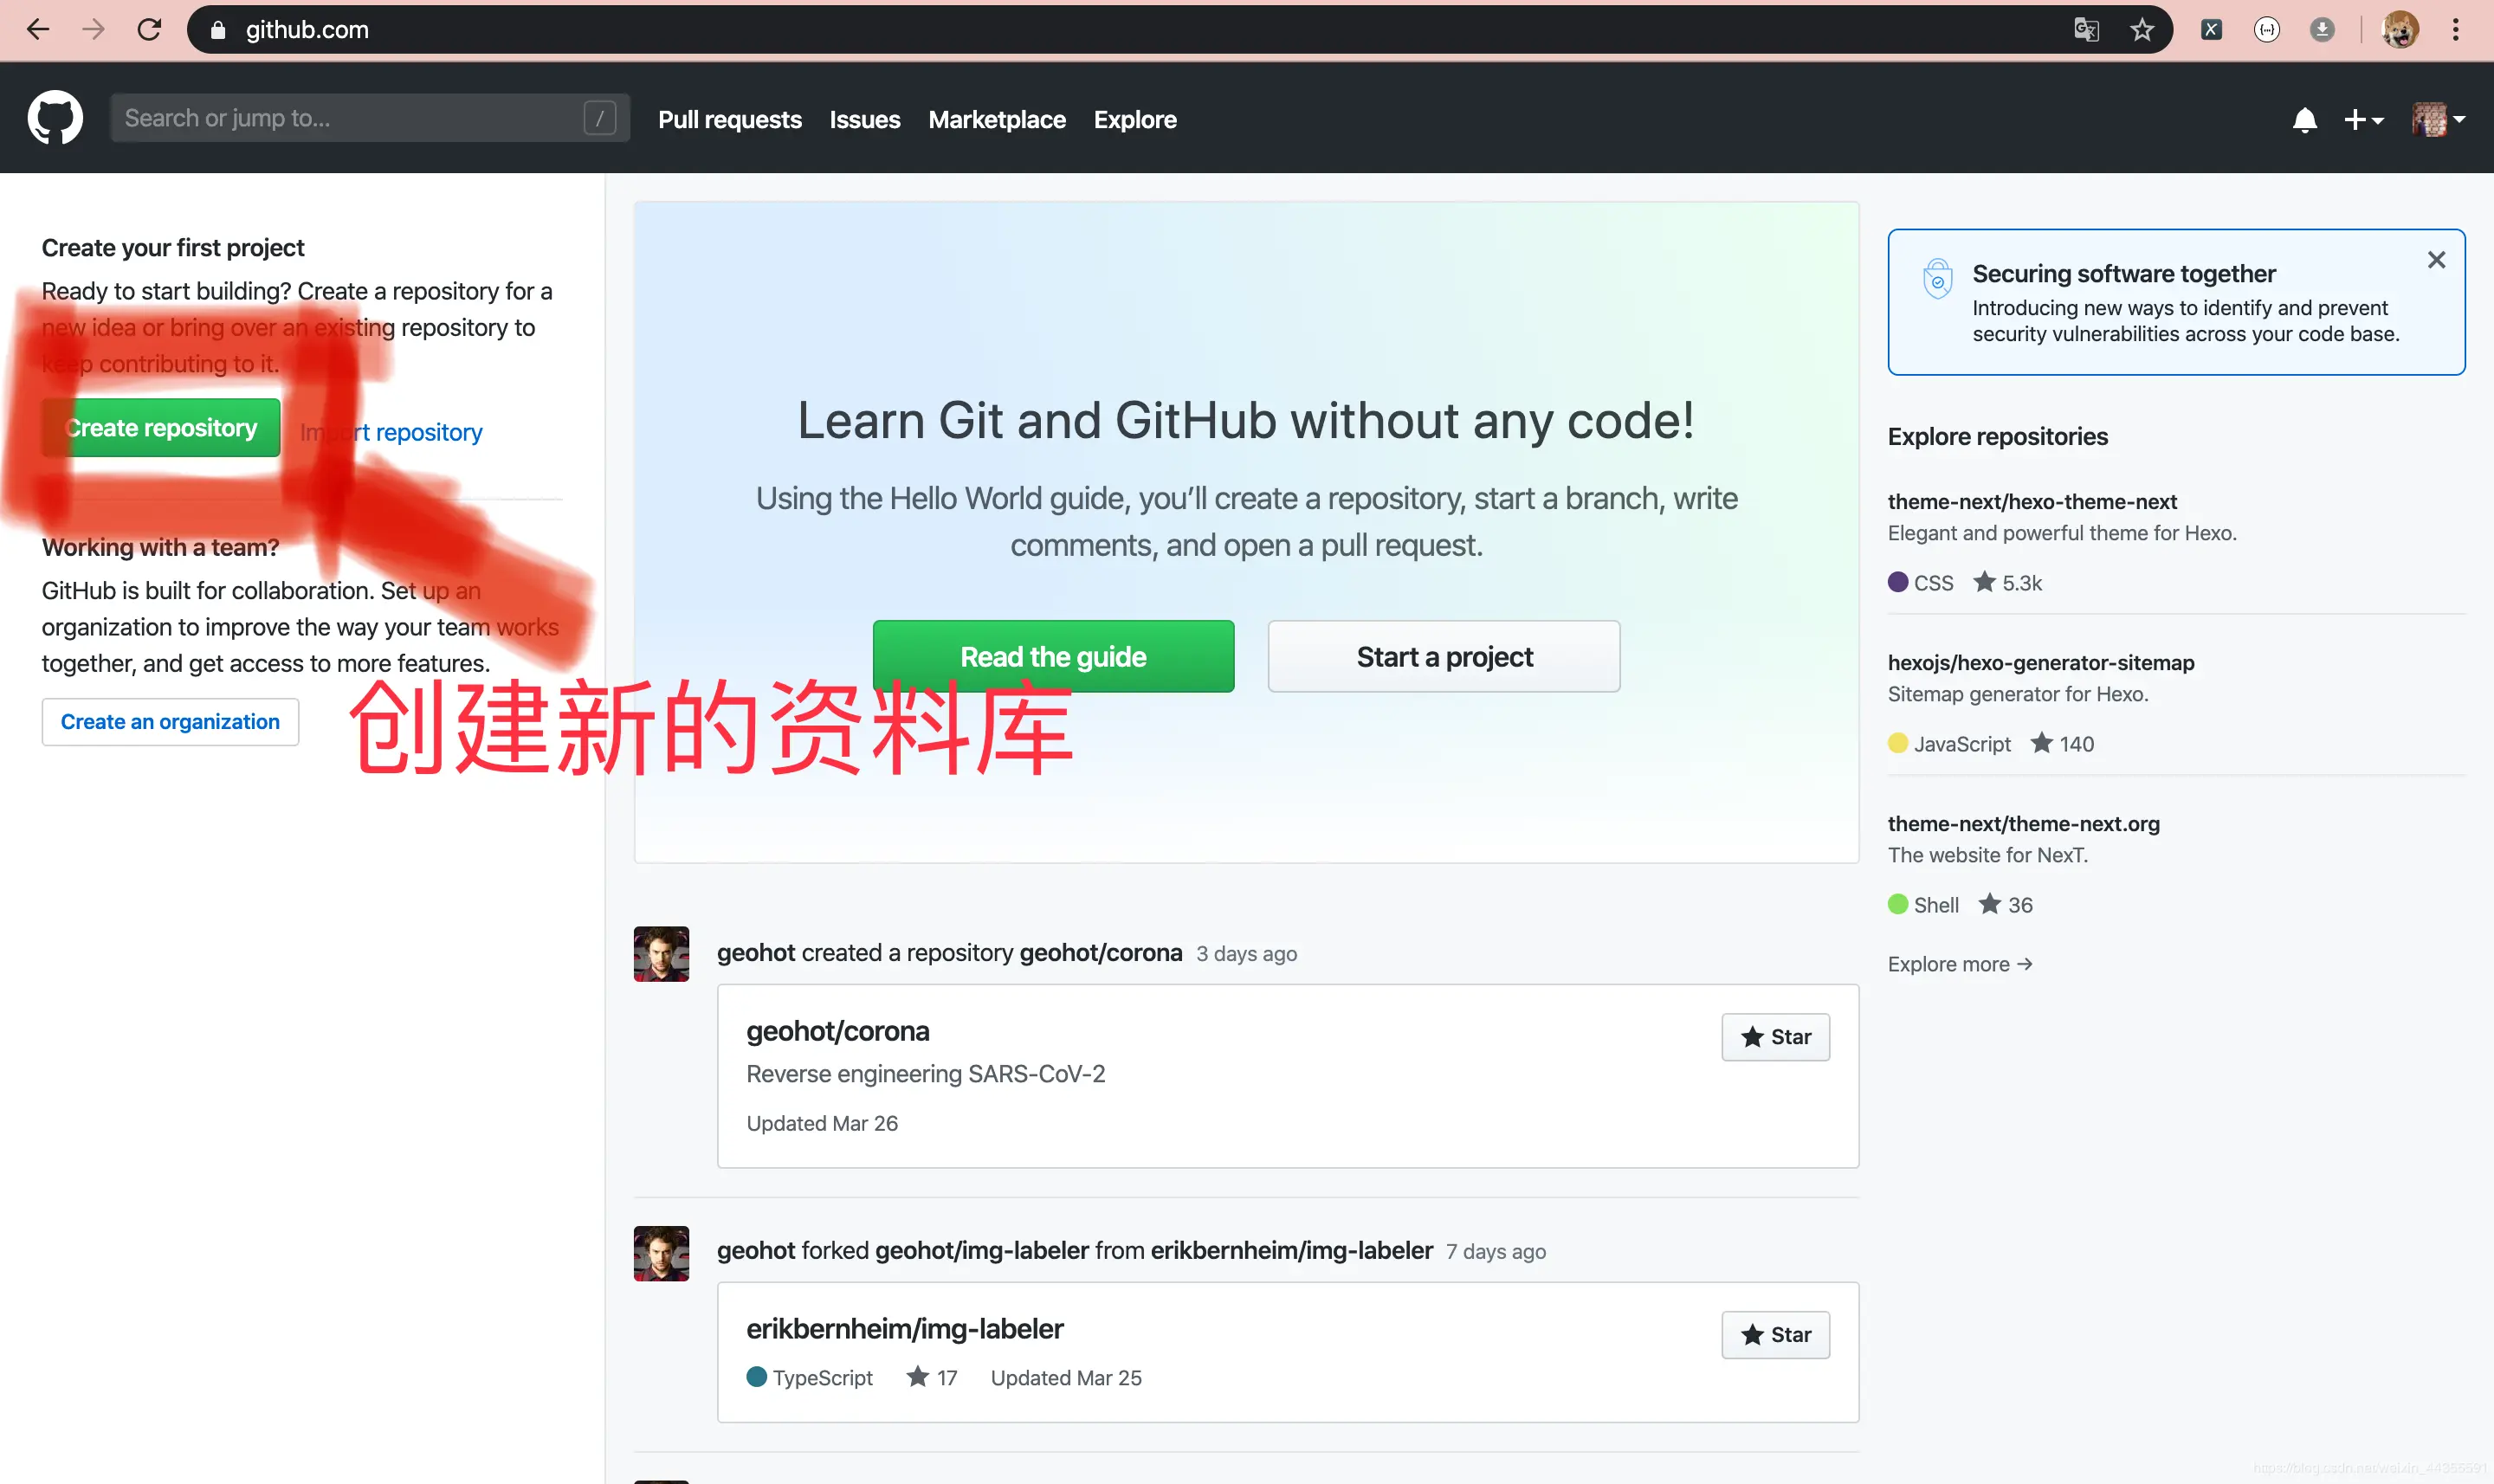
Task: Click the Create an organization button
Action: (x=170, y=722)
